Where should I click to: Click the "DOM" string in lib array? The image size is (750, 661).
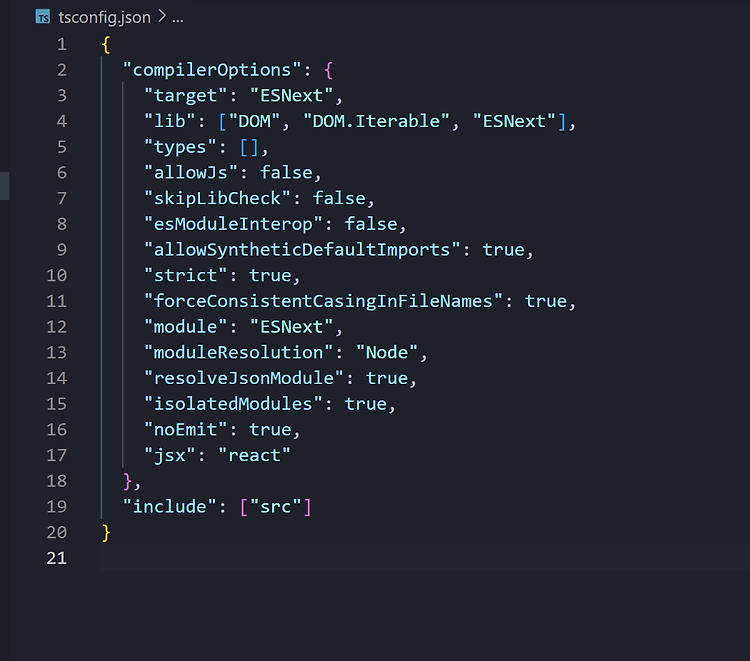(254, 121)
